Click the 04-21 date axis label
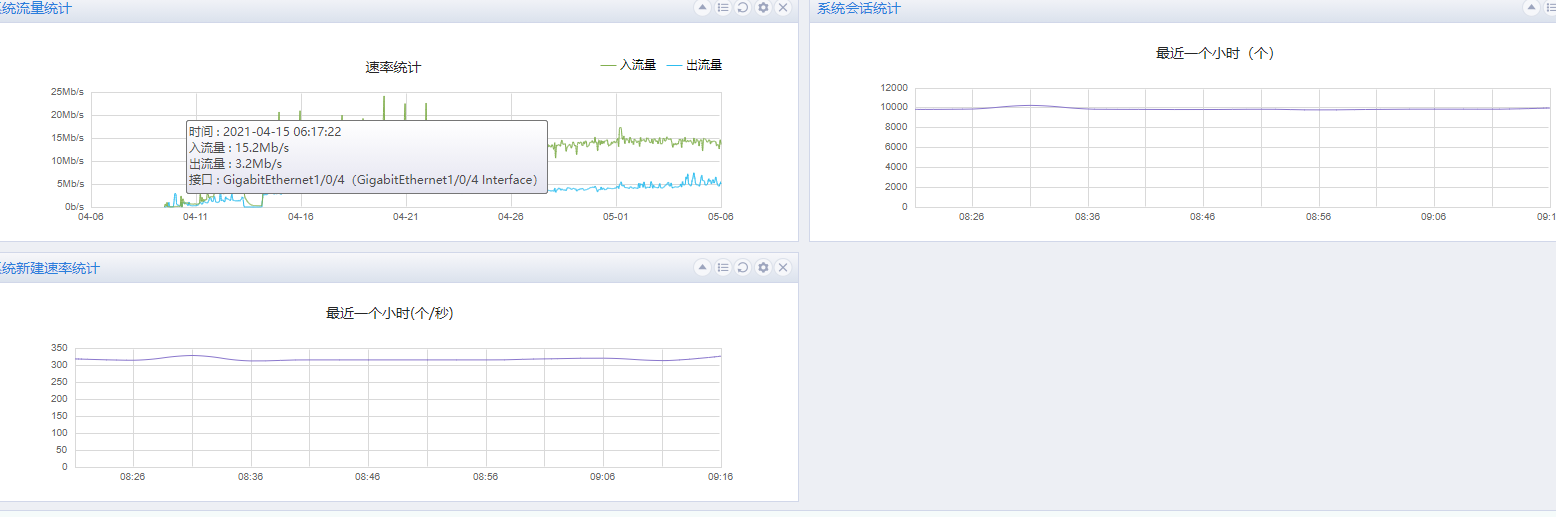Screen dimensions: 1556x517 pyautogui.click(x=405, y=216)
